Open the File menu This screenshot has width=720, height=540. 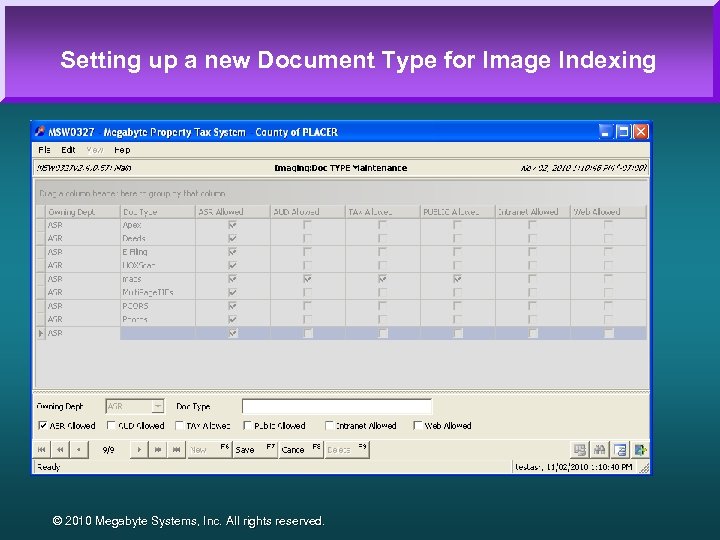coord(44,150)
